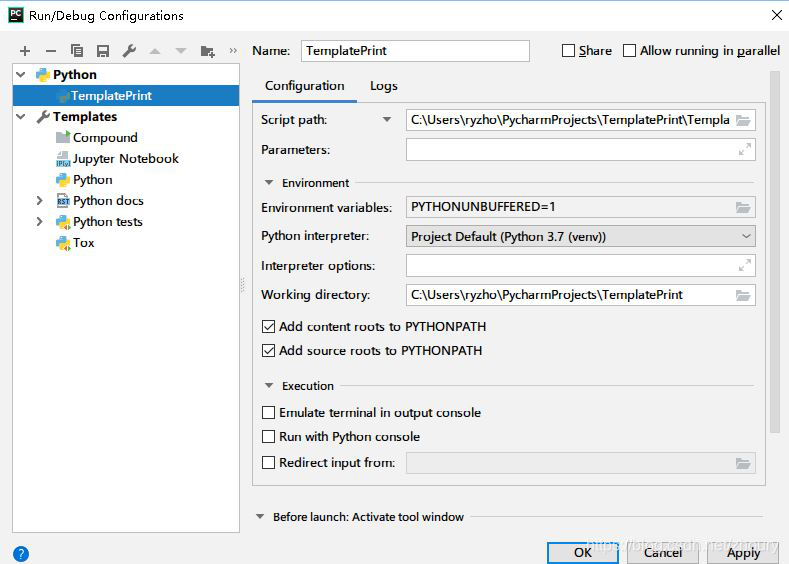This screenshot has height=564, width=789.
Task: Expand the Python tests node
Action: 40,222
